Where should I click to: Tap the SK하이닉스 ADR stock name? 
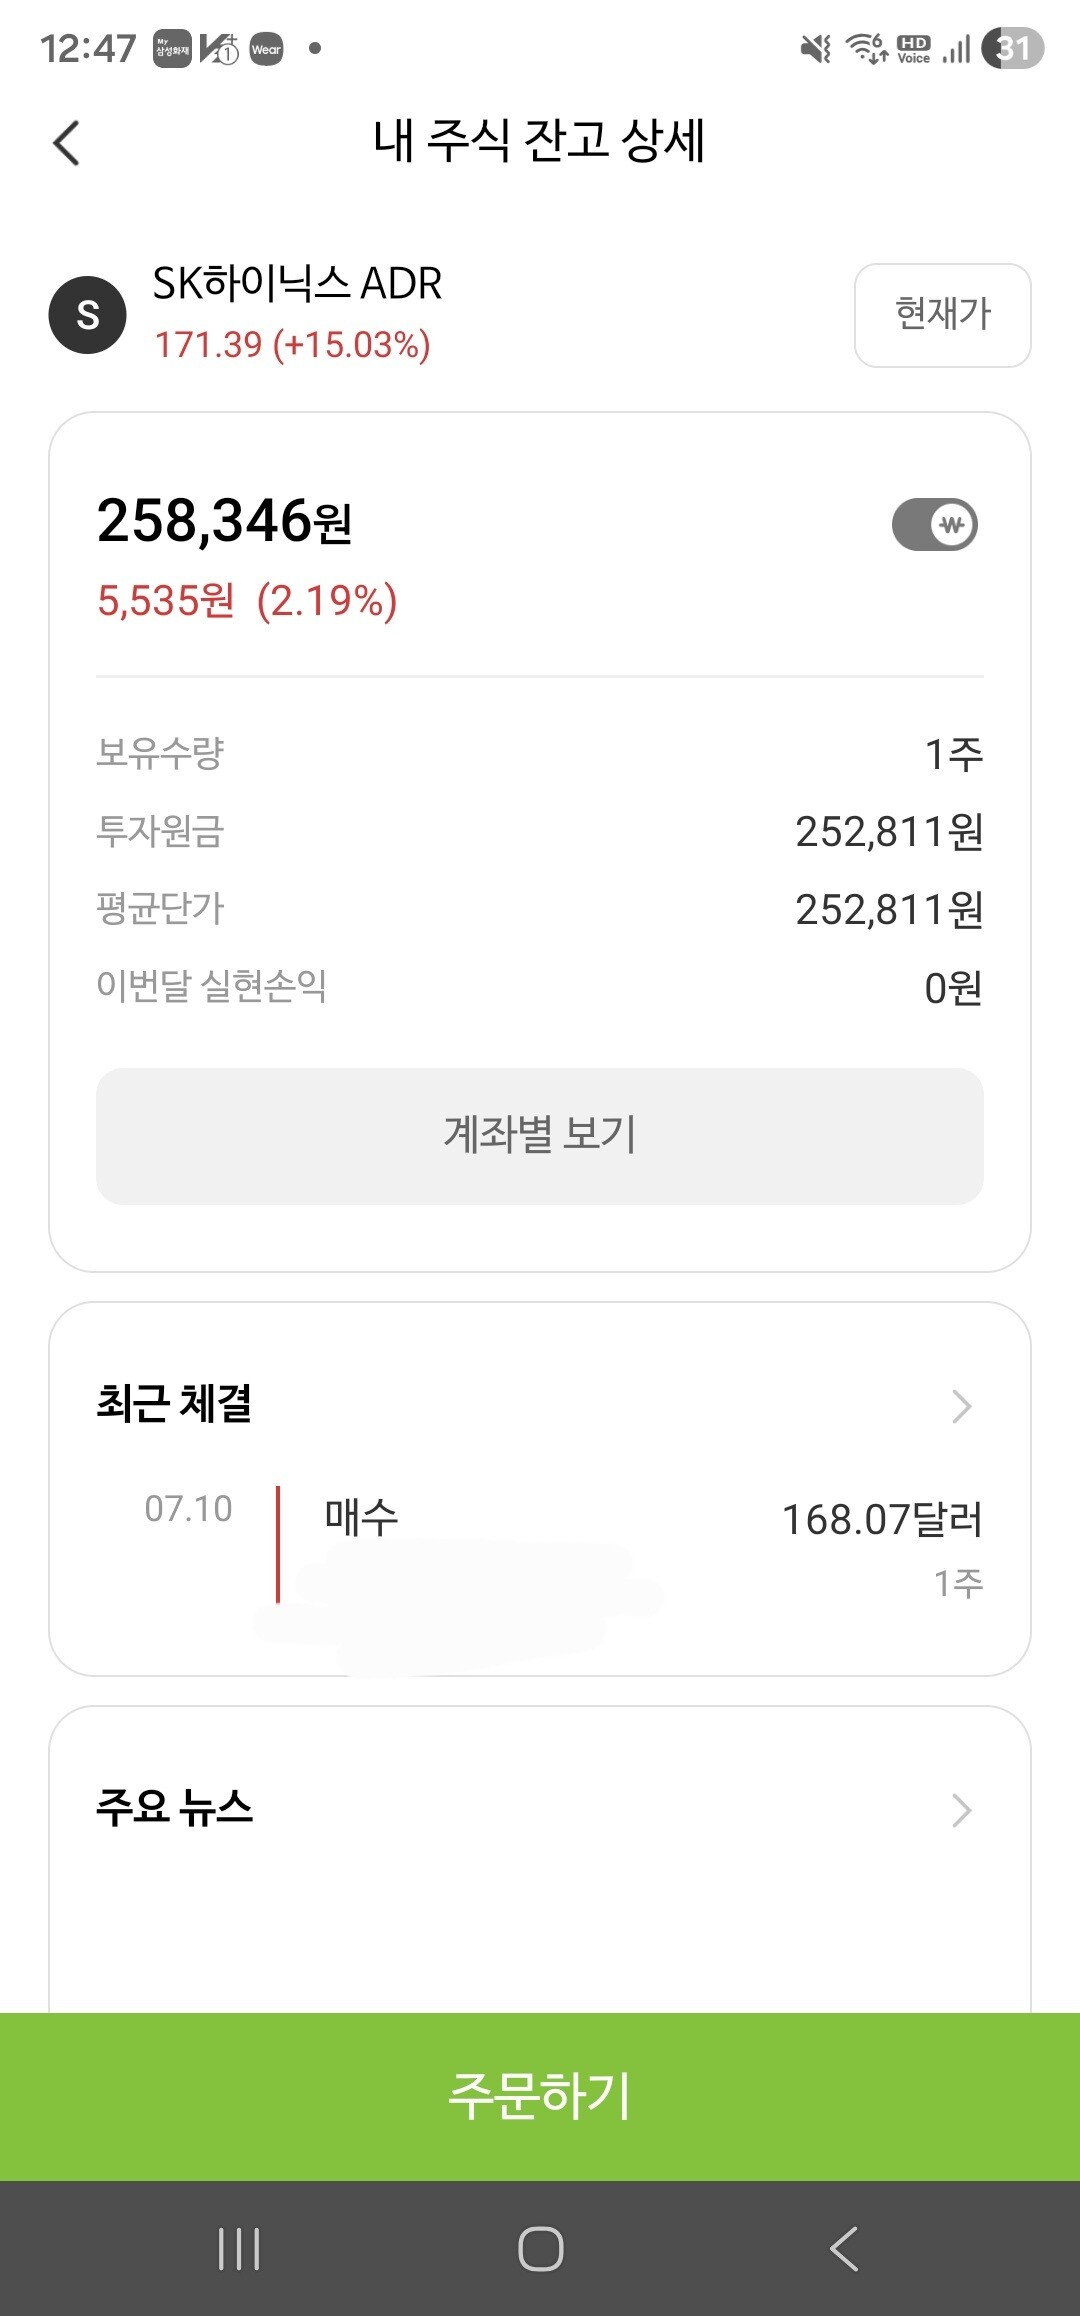[297, 284]
